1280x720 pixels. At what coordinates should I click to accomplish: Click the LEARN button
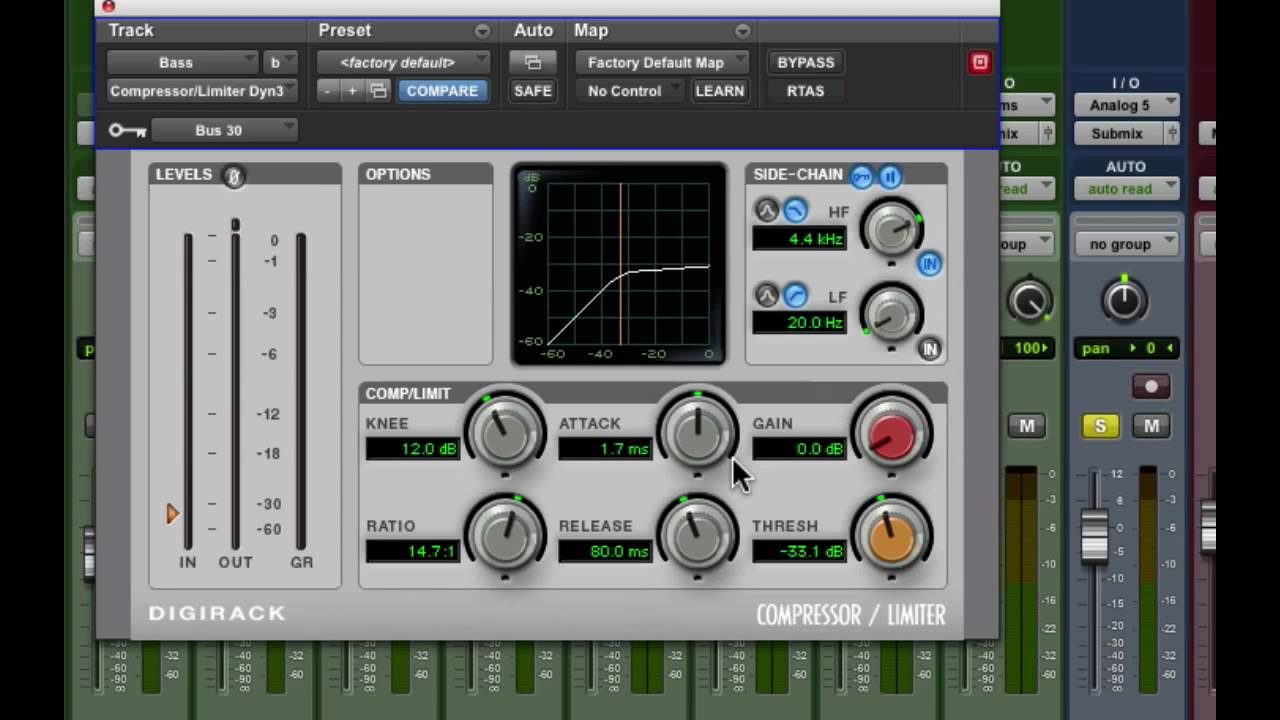pyautogui.click(x=720, y=91)
